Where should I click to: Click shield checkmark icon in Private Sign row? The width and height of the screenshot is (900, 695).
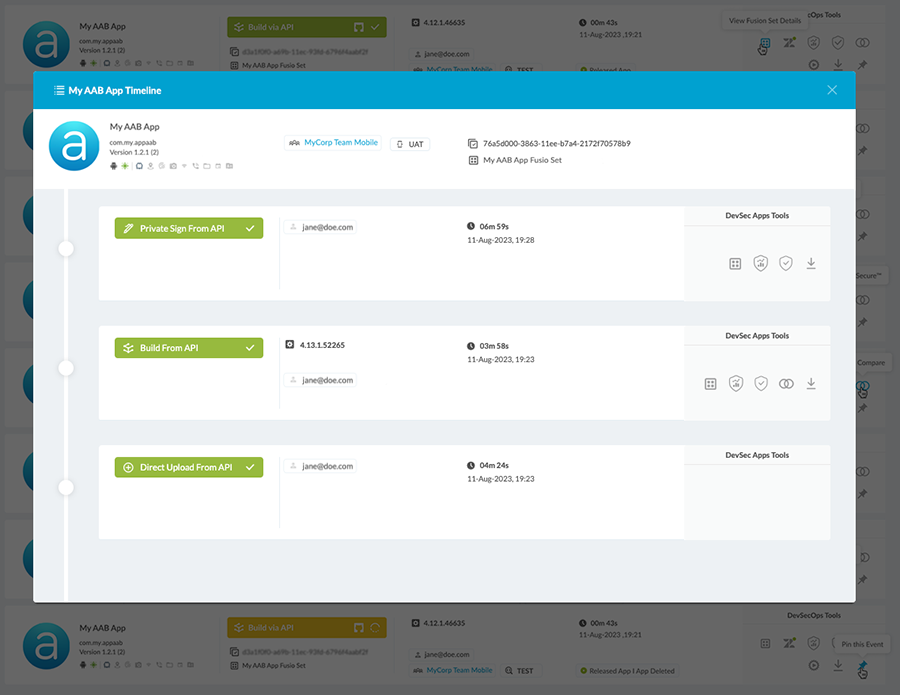tap(786, 264)
